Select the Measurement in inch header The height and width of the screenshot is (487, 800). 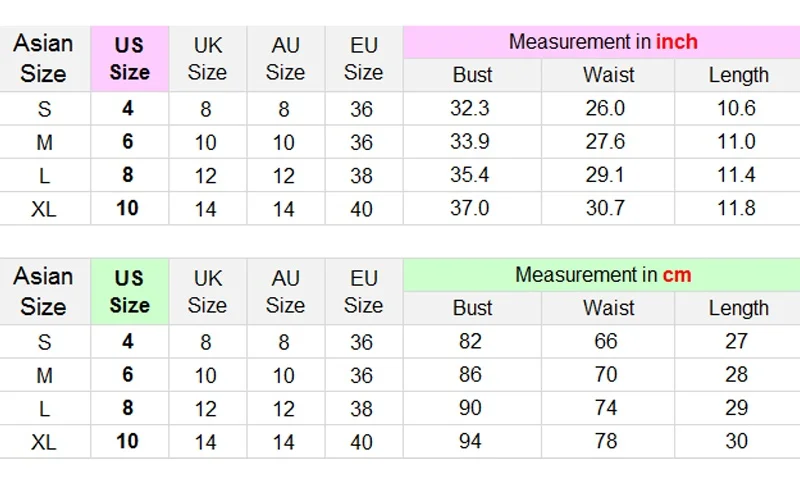pos(602,42)
